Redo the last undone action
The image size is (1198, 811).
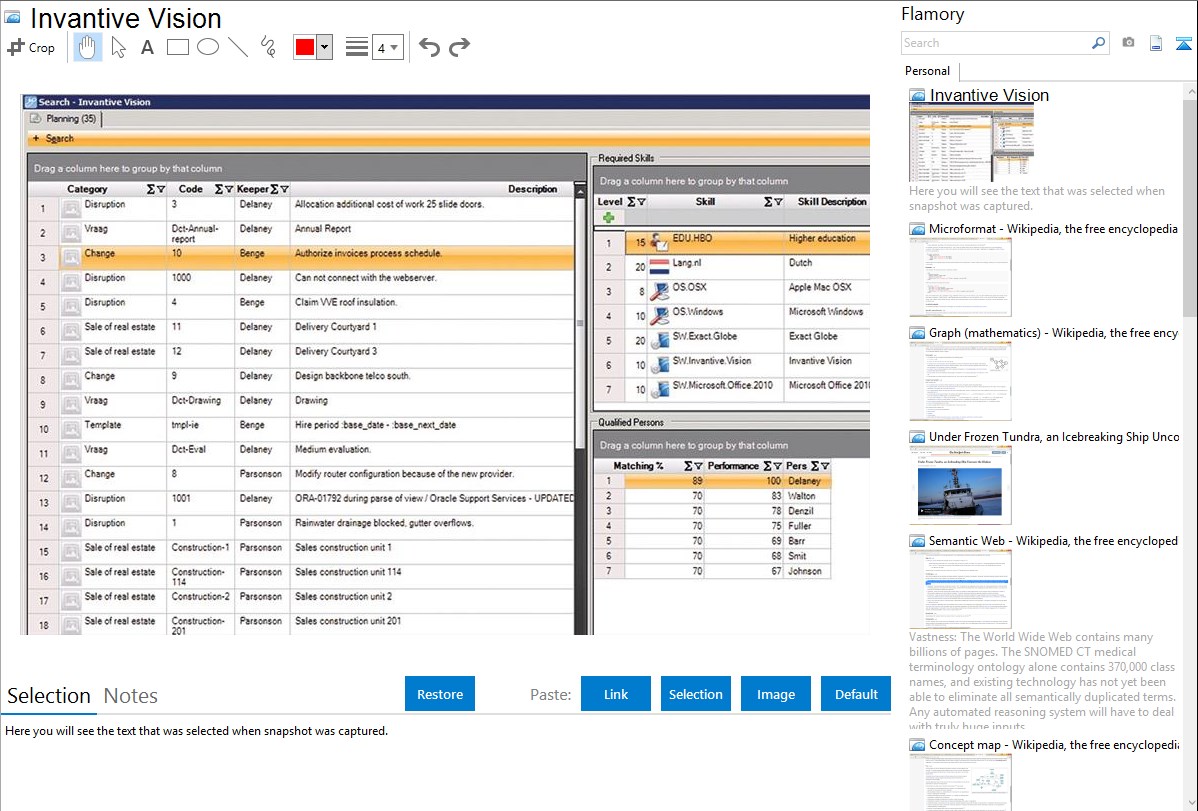click(459, 47)
